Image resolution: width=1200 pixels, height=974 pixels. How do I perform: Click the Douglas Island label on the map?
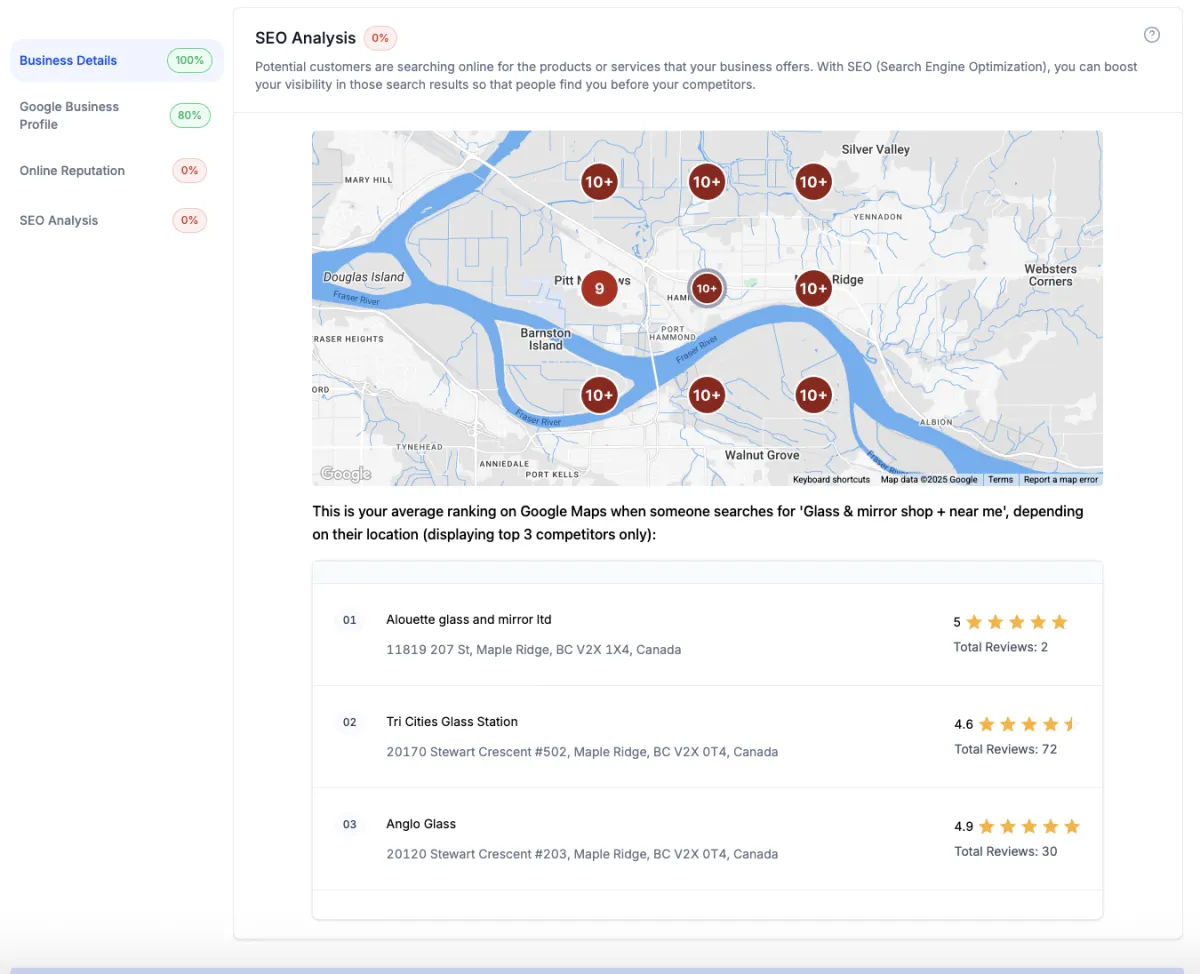pyautogui.click(x=364, y=277)
